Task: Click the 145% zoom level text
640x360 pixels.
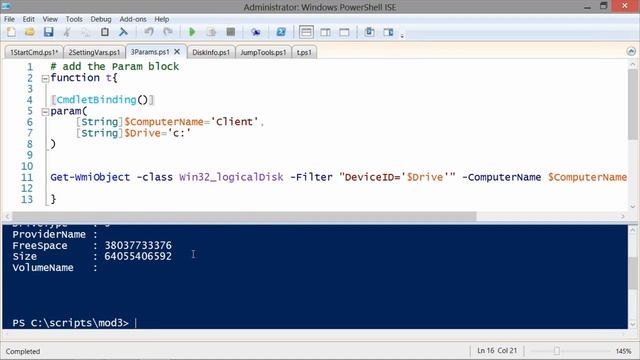Action: [623, 351]
